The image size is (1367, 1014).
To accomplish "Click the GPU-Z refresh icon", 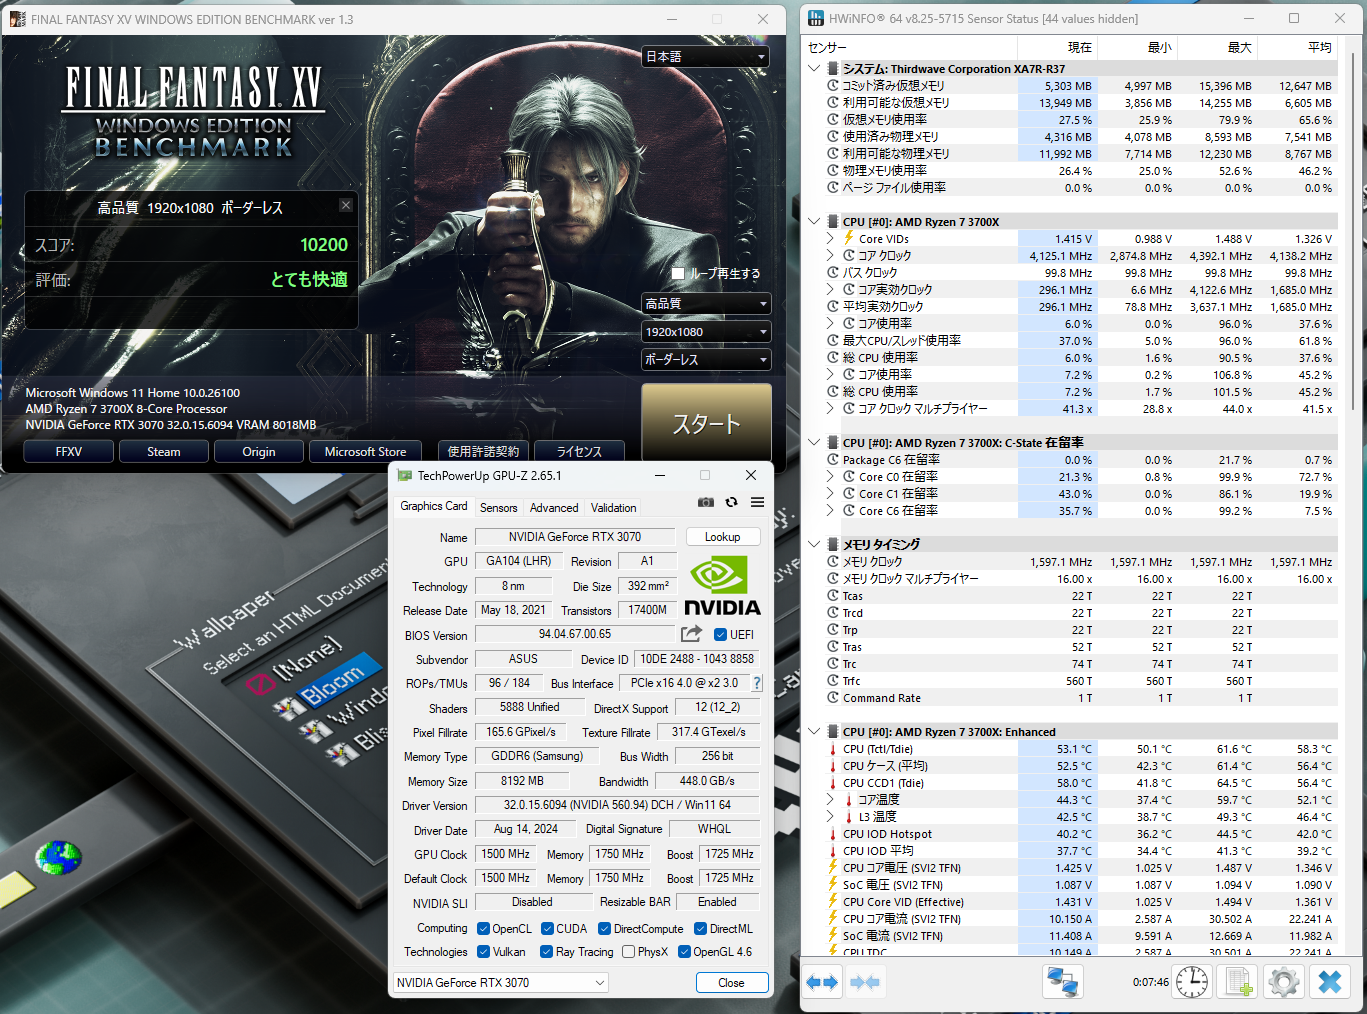I will coord(732,502).
